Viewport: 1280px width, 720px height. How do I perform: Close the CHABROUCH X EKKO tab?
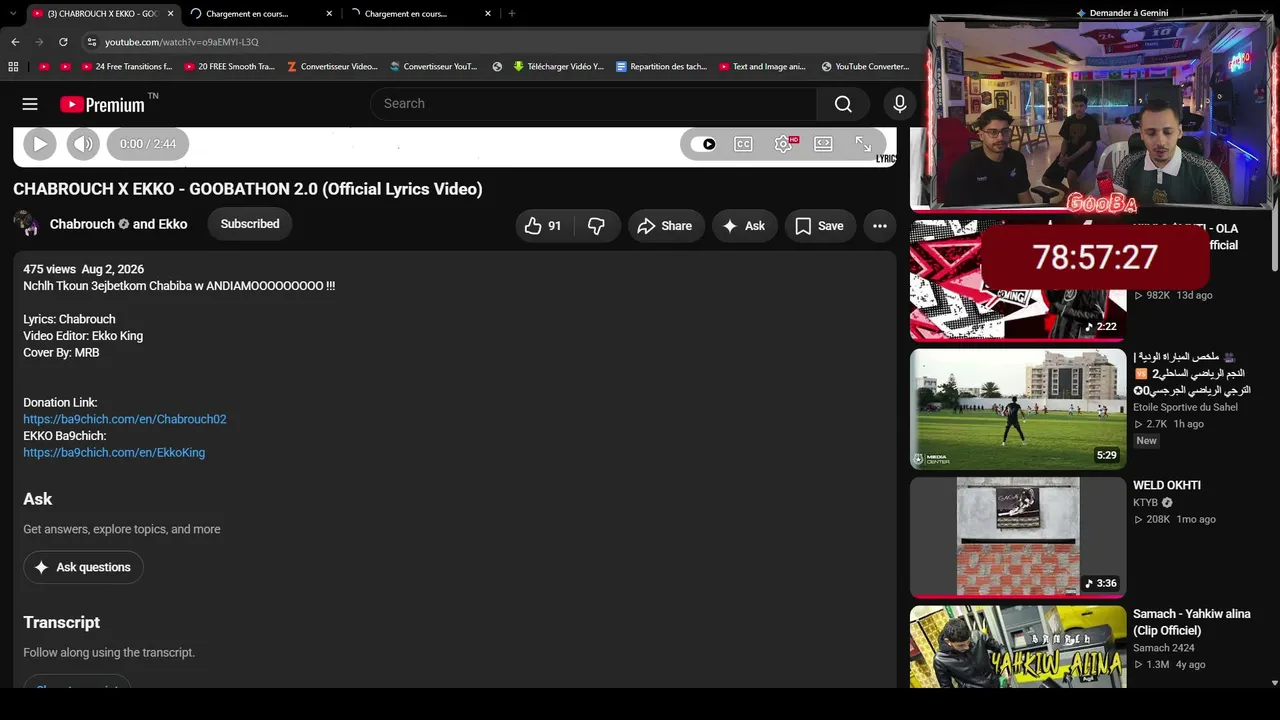pos(170,14)
